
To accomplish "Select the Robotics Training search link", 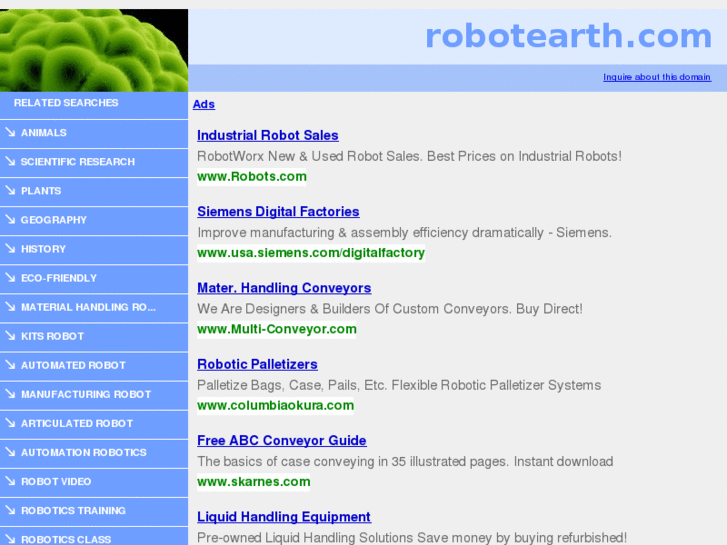I will point(73,511).
